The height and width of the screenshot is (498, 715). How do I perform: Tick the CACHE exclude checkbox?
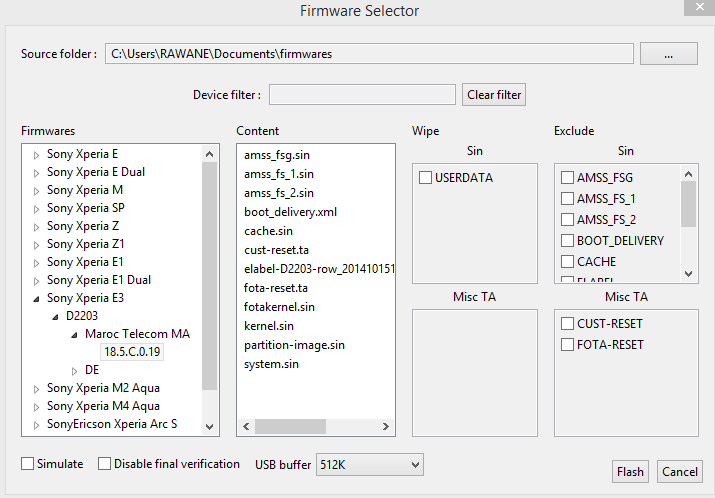click(x=567, y=261)
